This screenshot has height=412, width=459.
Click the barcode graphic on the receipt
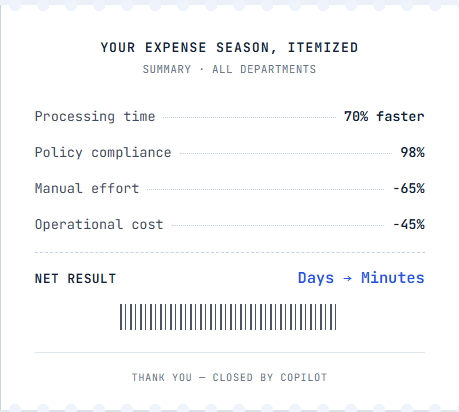pos(228,317)
